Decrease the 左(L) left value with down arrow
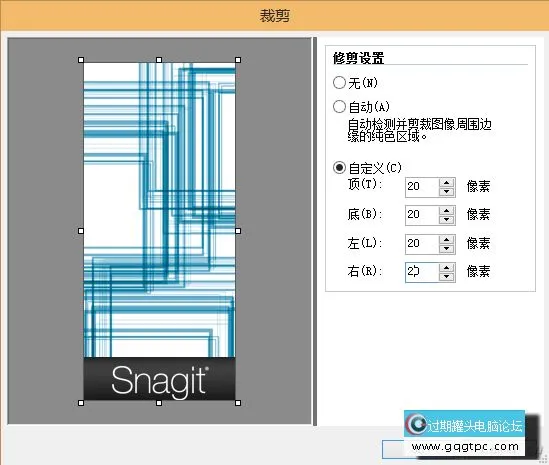 446,248
